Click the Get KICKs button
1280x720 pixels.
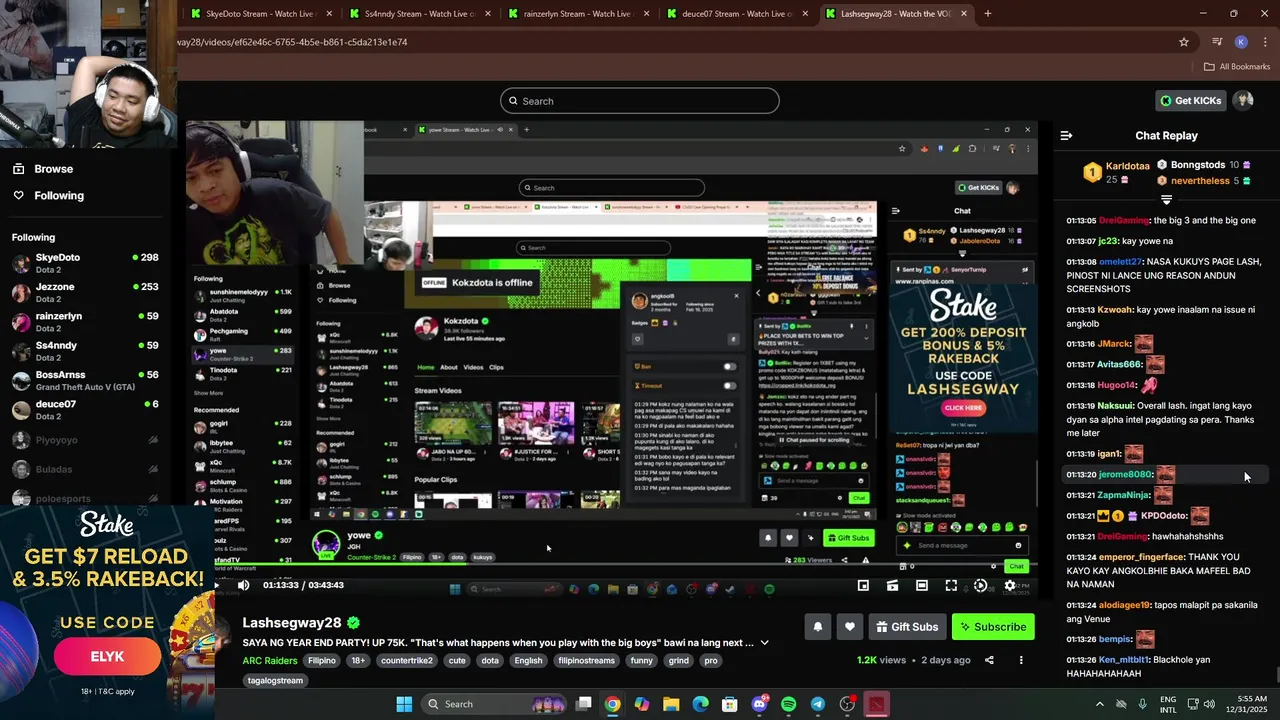point(1190,100)
